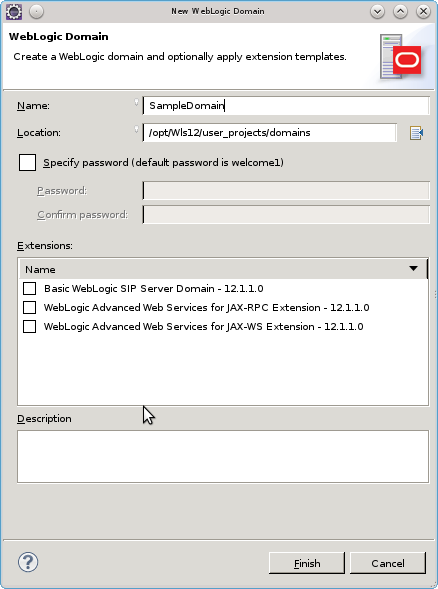Click the down-chevron minimize window button
Image resolution: width=438 pixels, height=589 pixels.
click(x=377, y=12)
